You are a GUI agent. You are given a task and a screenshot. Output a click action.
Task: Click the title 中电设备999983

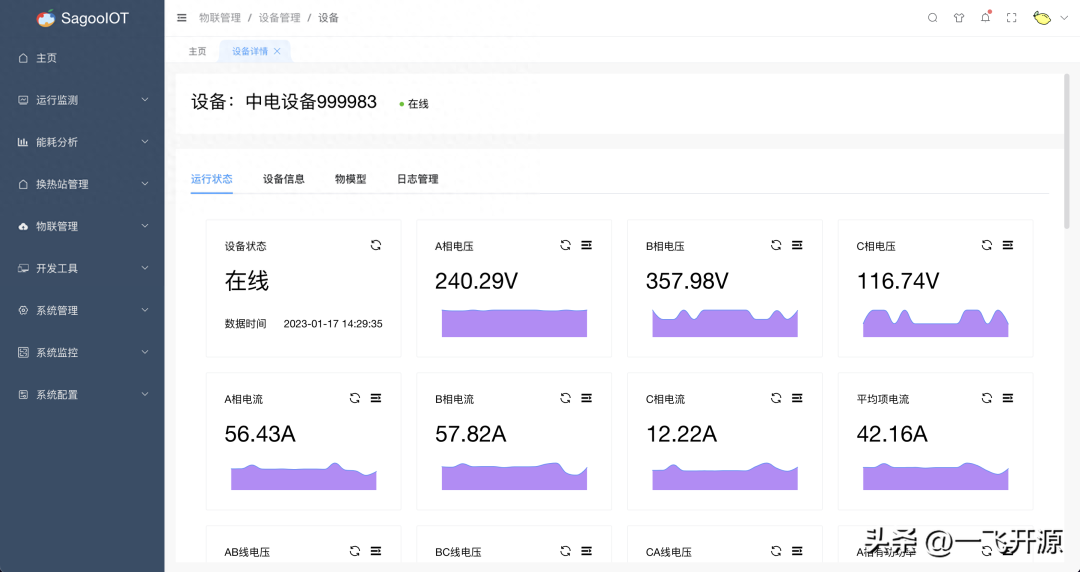point(311,102)
